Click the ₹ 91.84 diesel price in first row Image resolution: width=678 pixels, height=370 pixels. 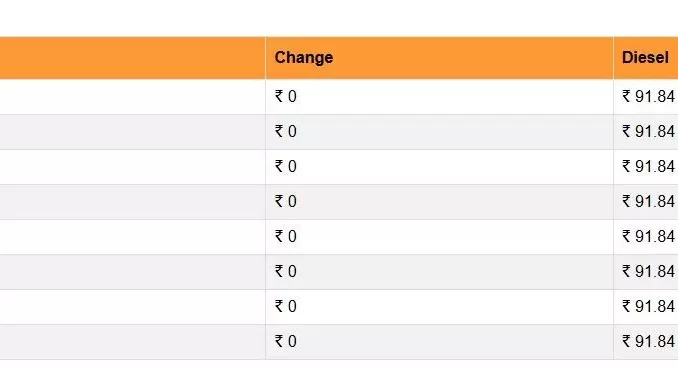click(648, 96)
